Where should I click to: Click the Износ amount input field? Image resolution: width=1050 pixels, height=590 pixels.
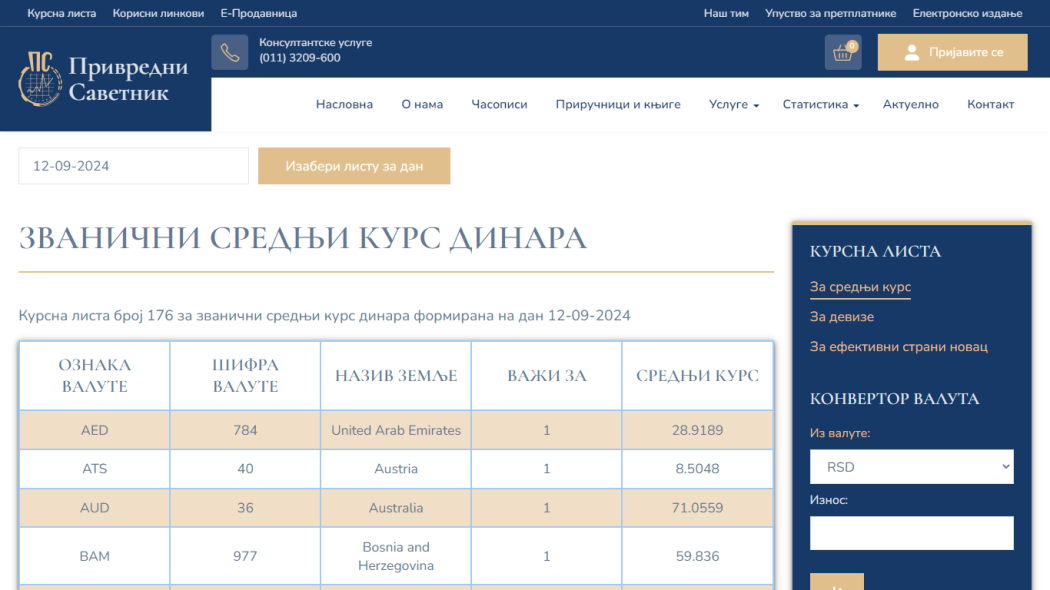tap(911, 533)
